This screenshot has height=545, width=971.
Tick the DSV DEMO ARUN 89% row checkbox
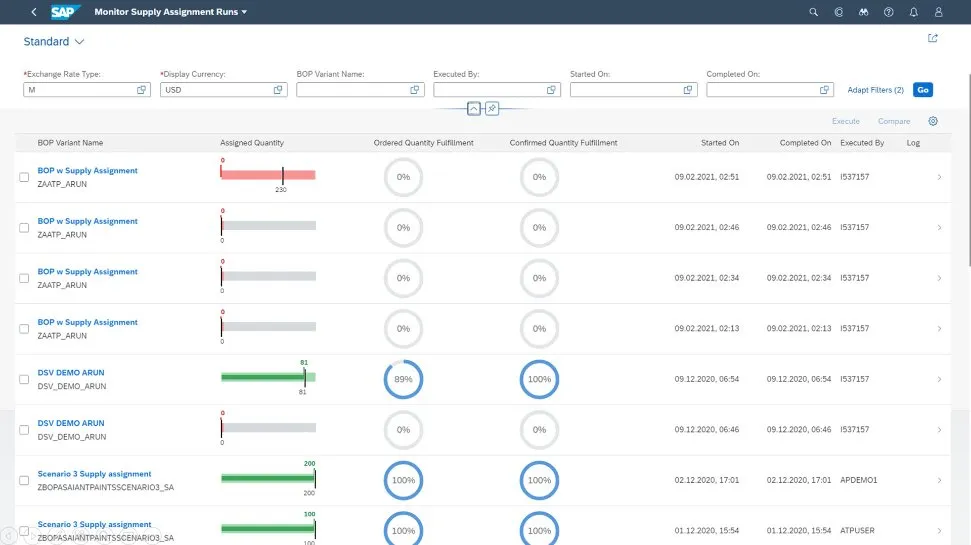click(x=25, y=380)
